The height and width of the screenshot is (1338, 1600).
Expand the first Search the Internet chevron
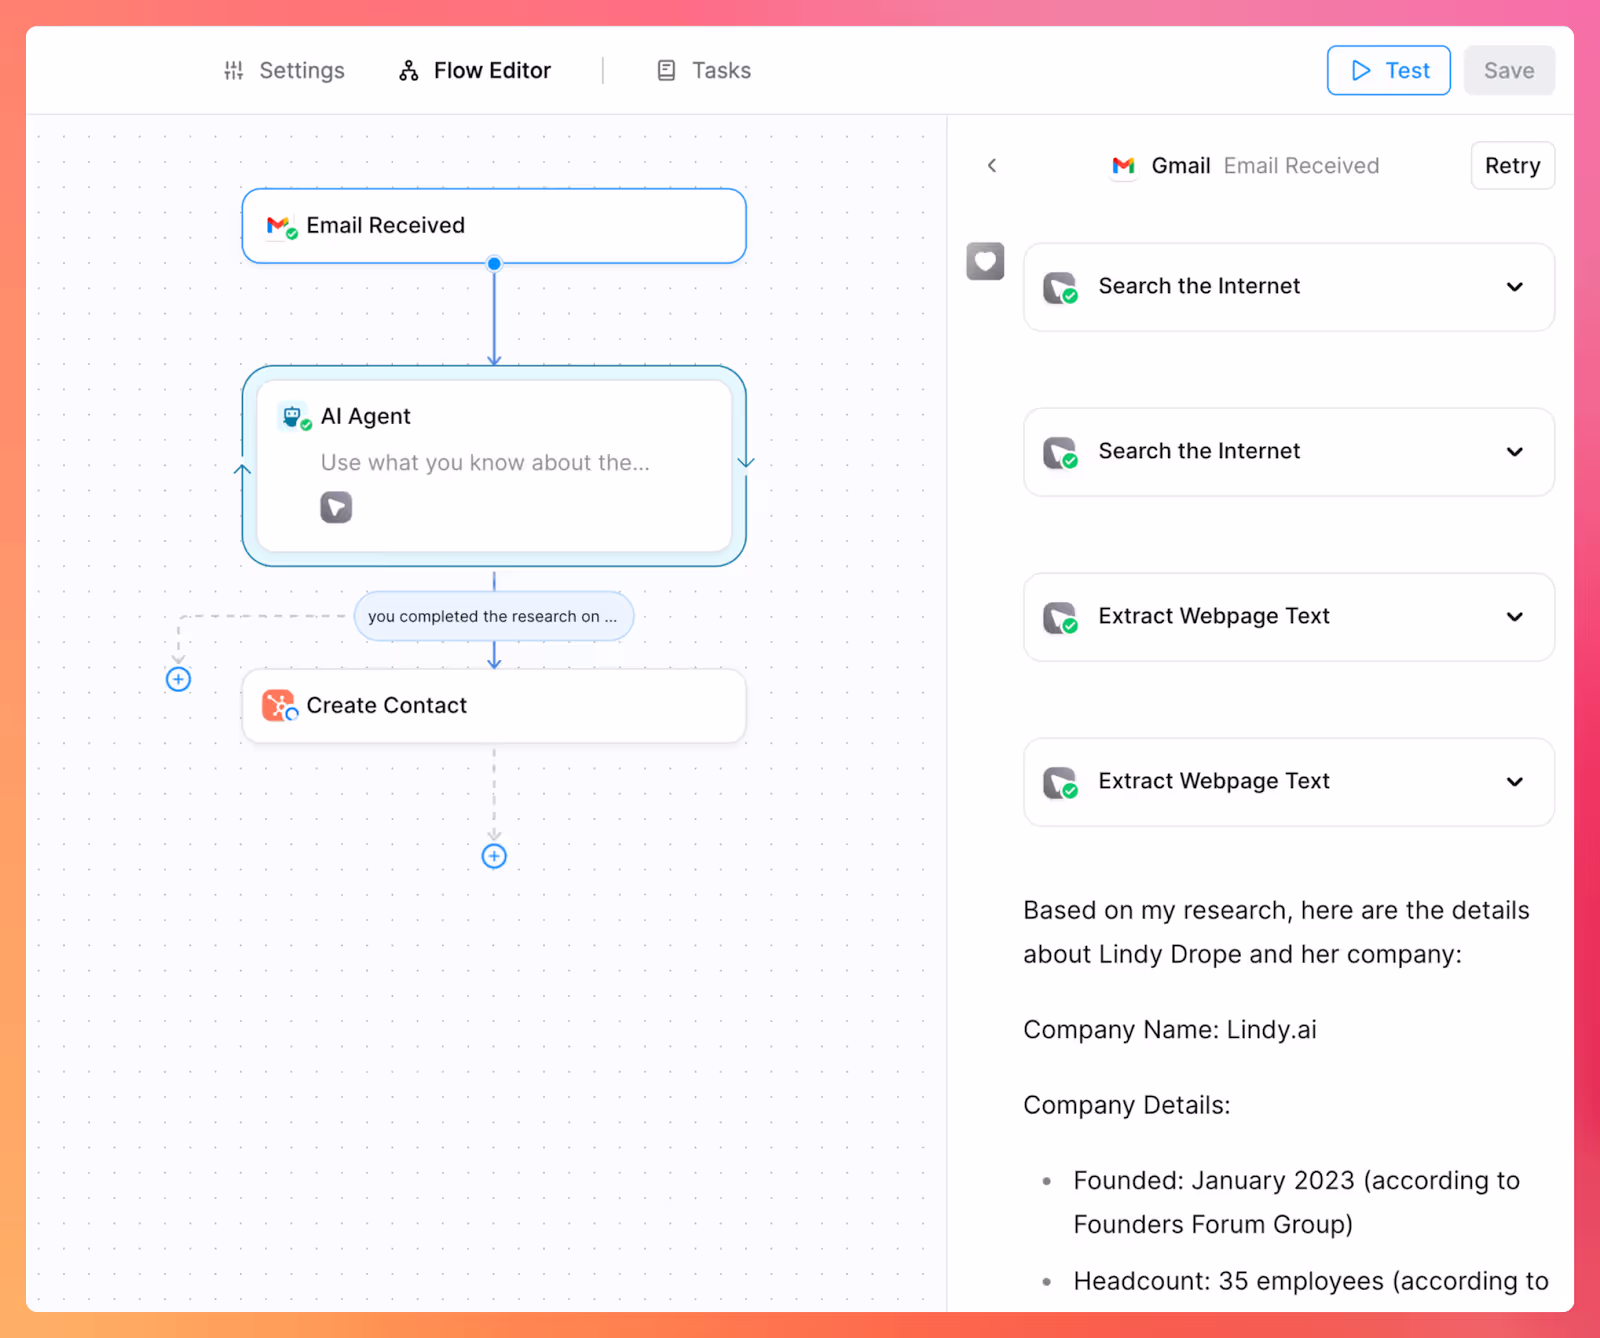1515,287
